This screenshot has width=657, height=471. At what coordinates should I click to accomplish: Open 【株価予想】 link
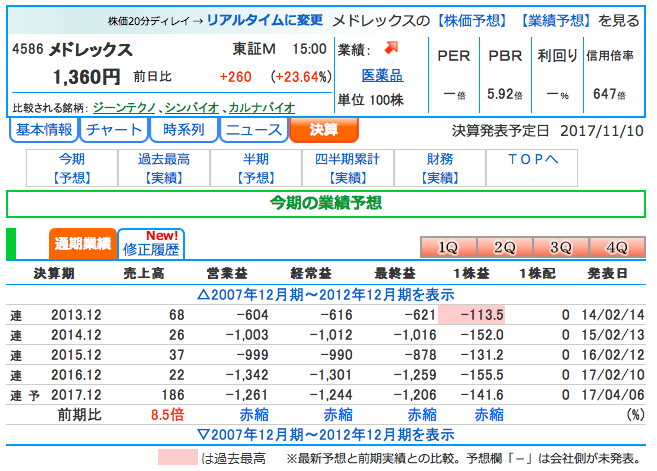click(472, 20)
